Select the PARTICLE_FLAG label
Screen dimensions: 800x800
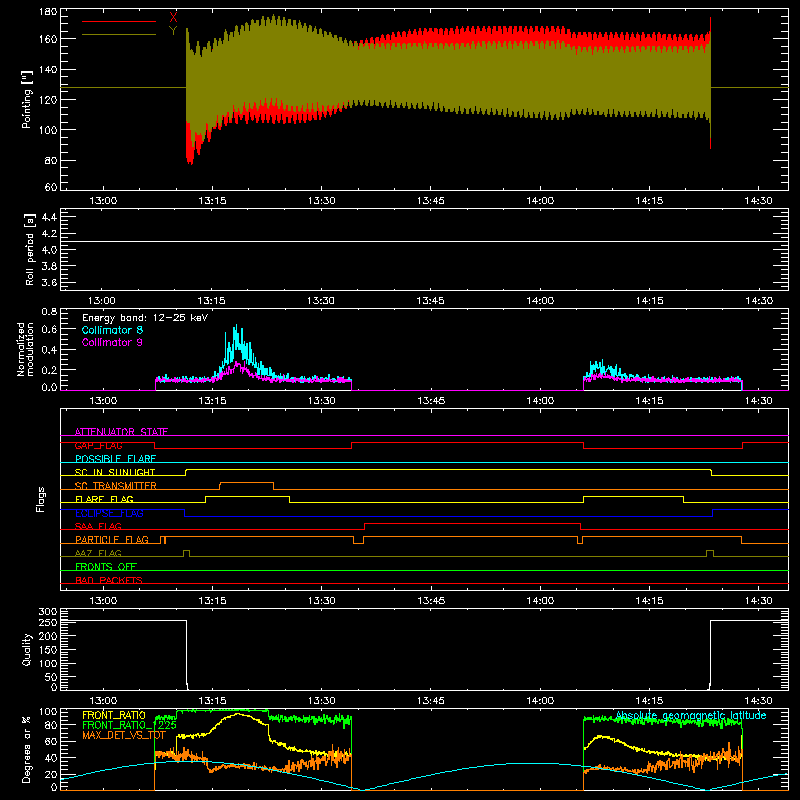(112, 539)
